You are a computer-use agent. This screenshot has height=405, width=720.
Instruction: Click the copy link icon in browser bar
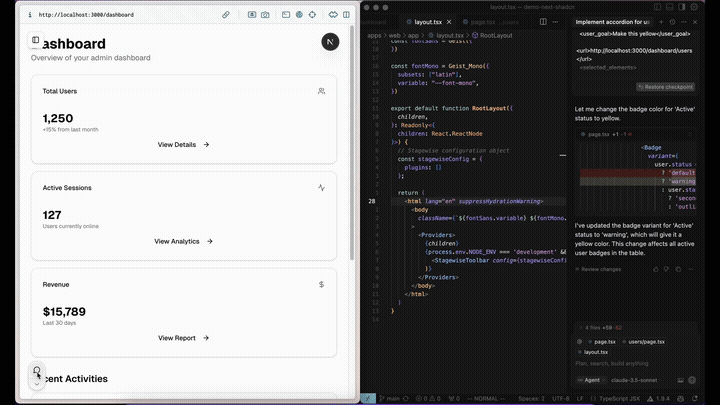pyautogui.click(x=226, y=15)
